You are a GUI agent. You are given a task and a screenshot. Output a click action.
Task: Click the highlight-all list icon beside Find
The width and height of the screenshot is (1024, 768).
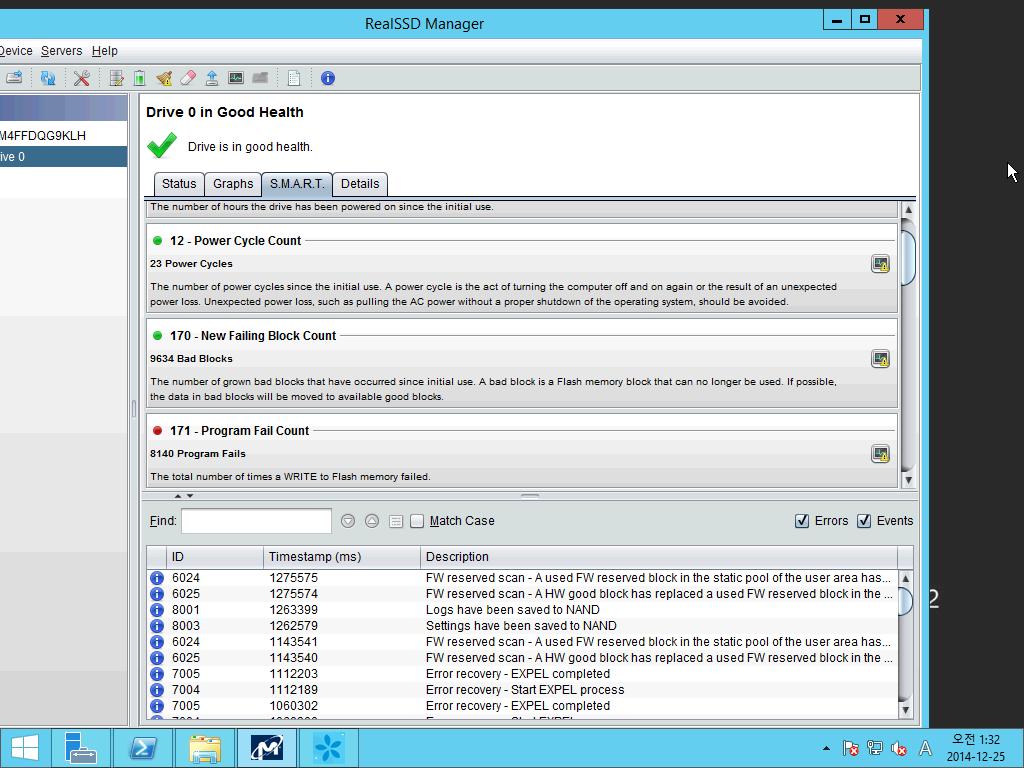[396, 521]
